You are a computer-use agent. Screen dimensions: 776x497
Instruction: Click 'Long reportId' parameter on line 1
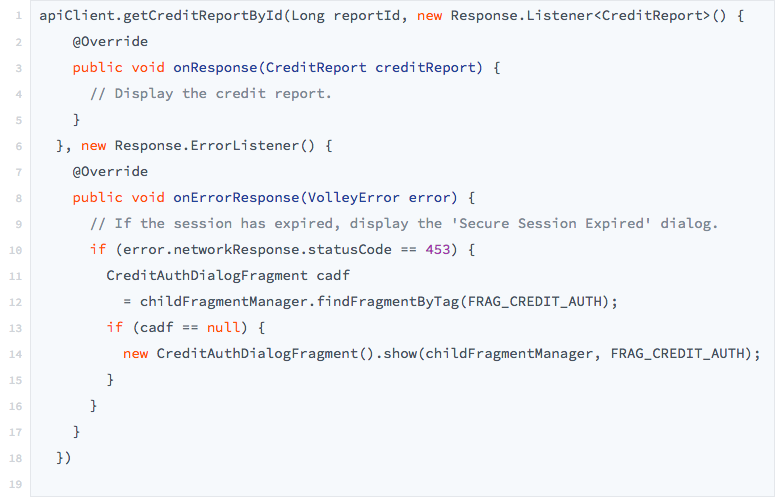coord(345,16)
